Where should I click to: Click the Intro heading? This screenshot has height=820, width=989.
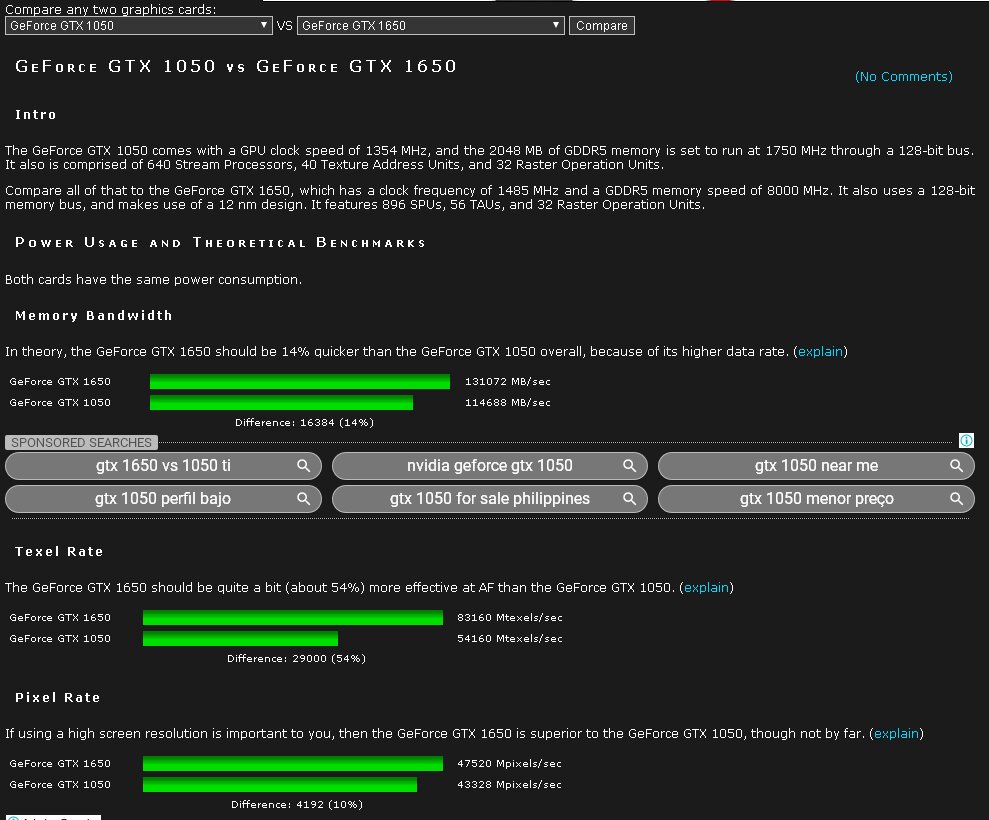coord(36,115)
